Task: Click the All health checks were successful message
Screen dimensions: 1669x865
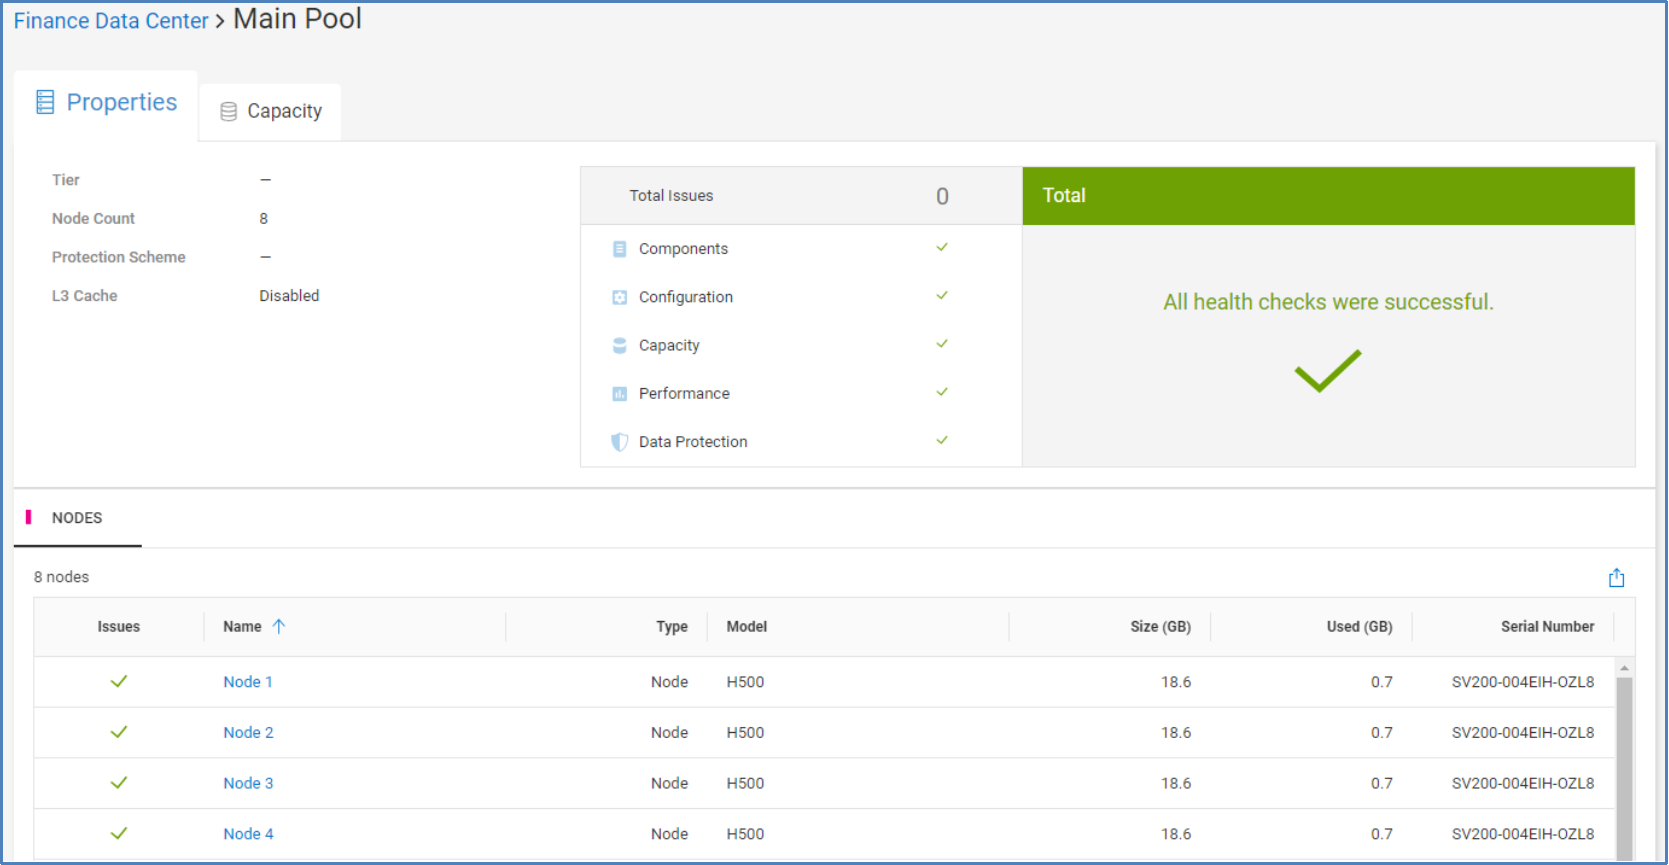Action: (x=1328, y=302)
